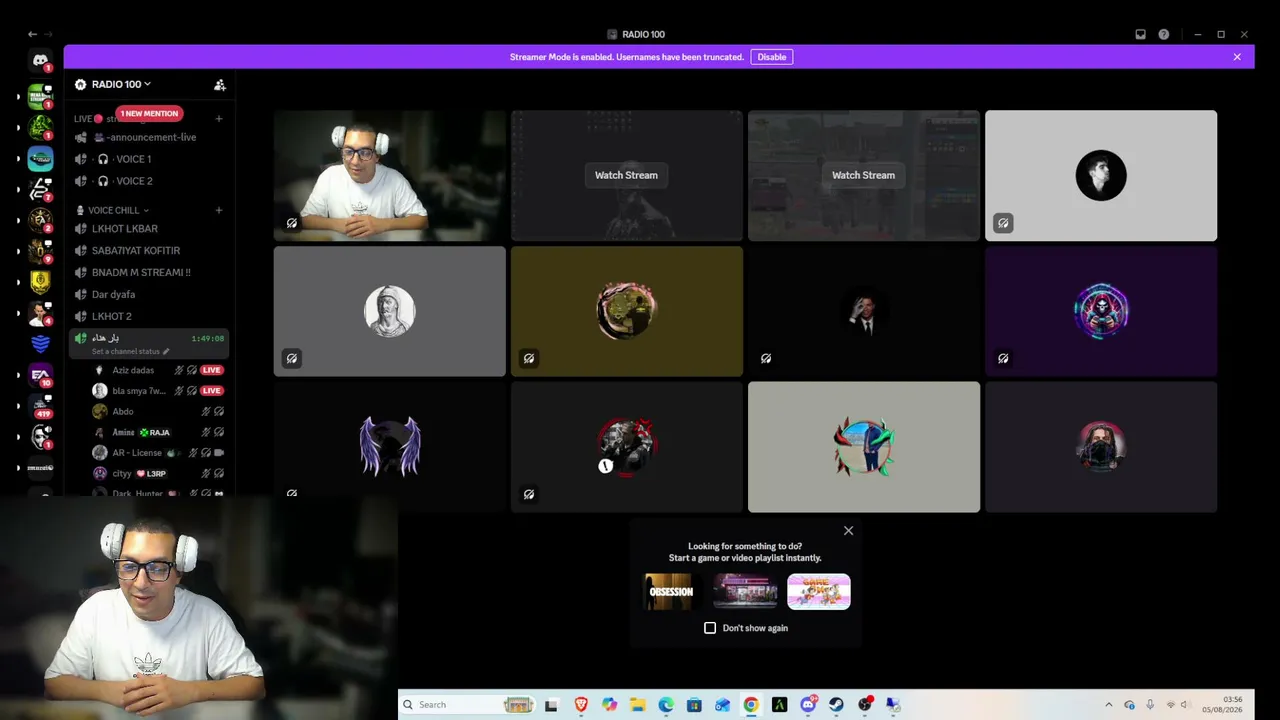This screenshot has width=1280, height=720.
Task: Open the volume icon in system tray
Action: [x=1185, y=705]
